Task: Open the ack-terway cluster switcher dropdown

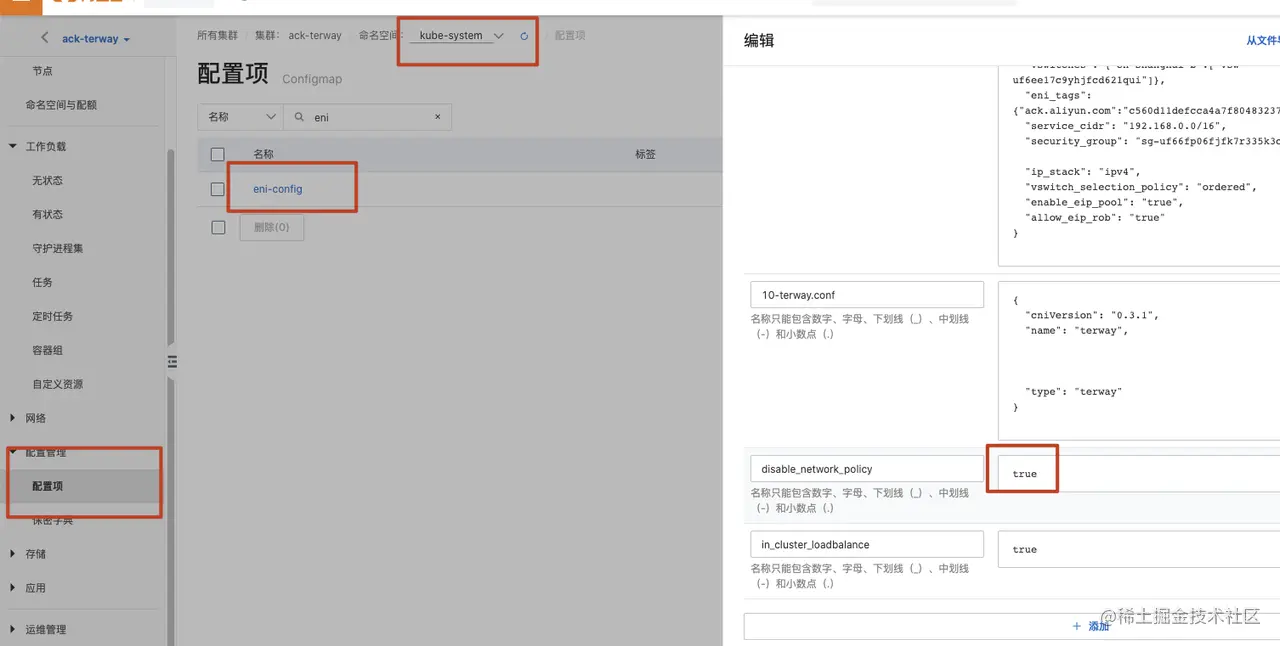Action: pyautogui.click(x=96, y=39)
